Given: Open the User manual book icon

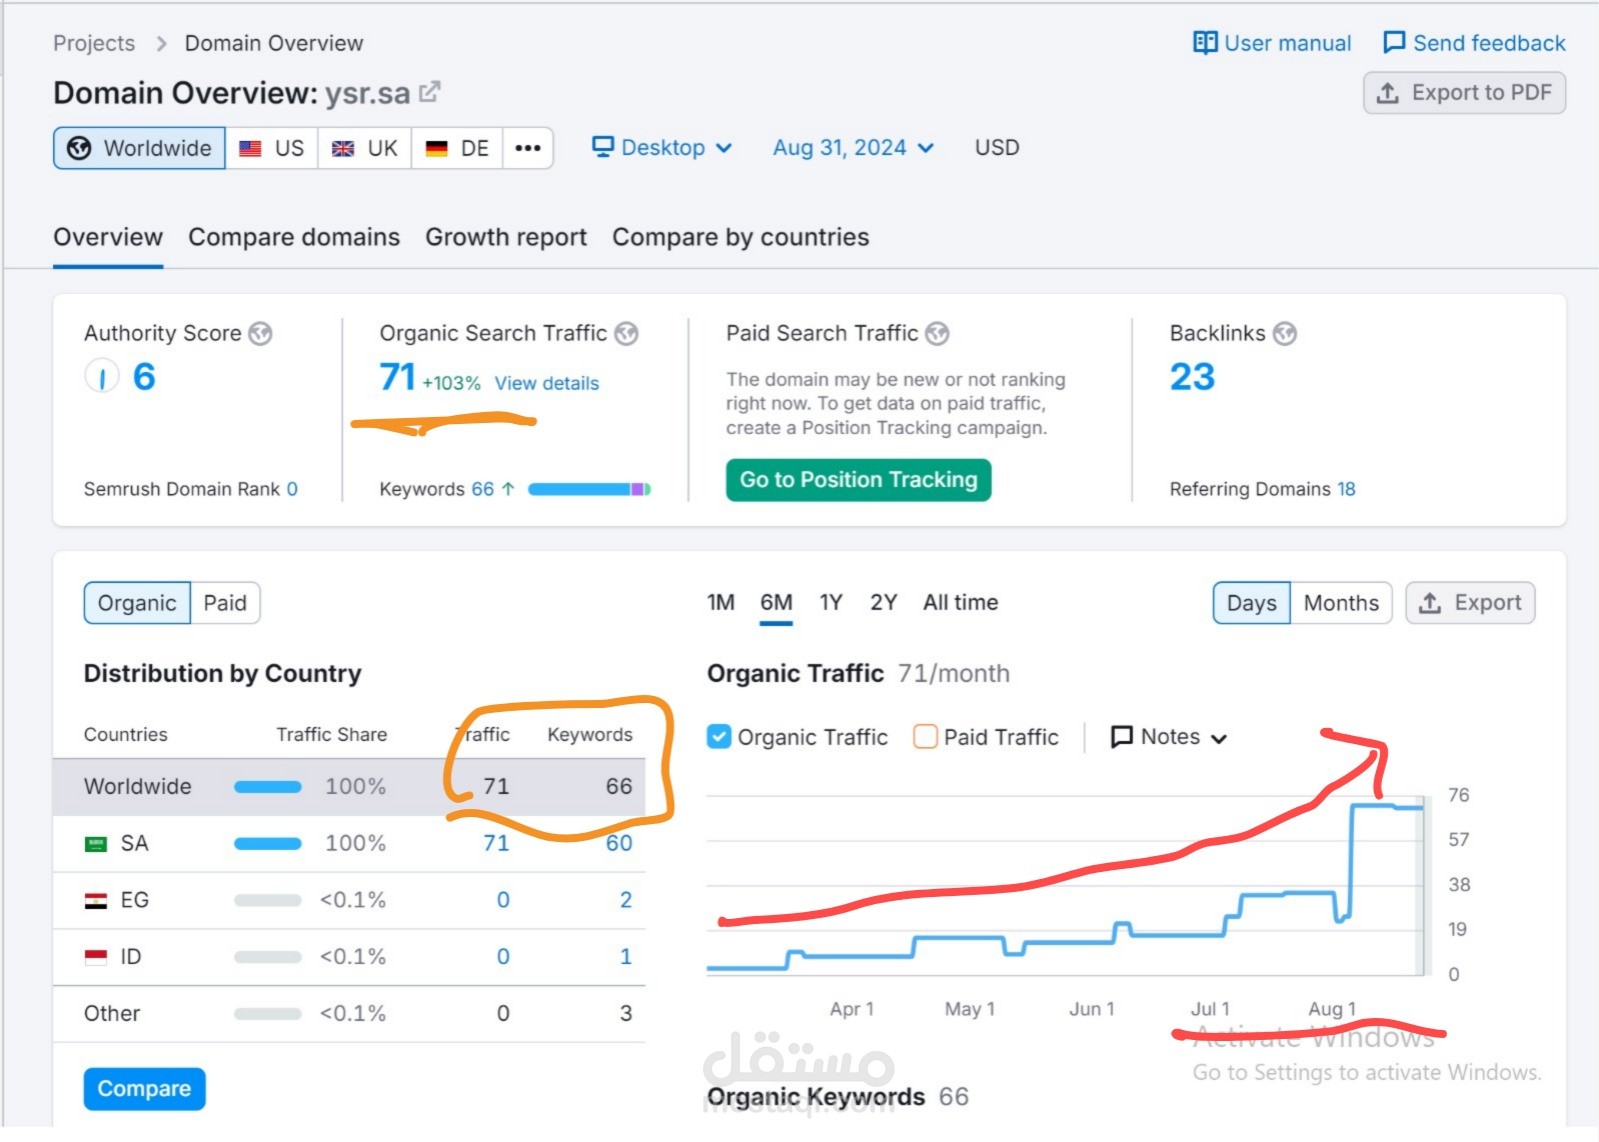Looking at the screenshot, I should (x=1205, y=43).
